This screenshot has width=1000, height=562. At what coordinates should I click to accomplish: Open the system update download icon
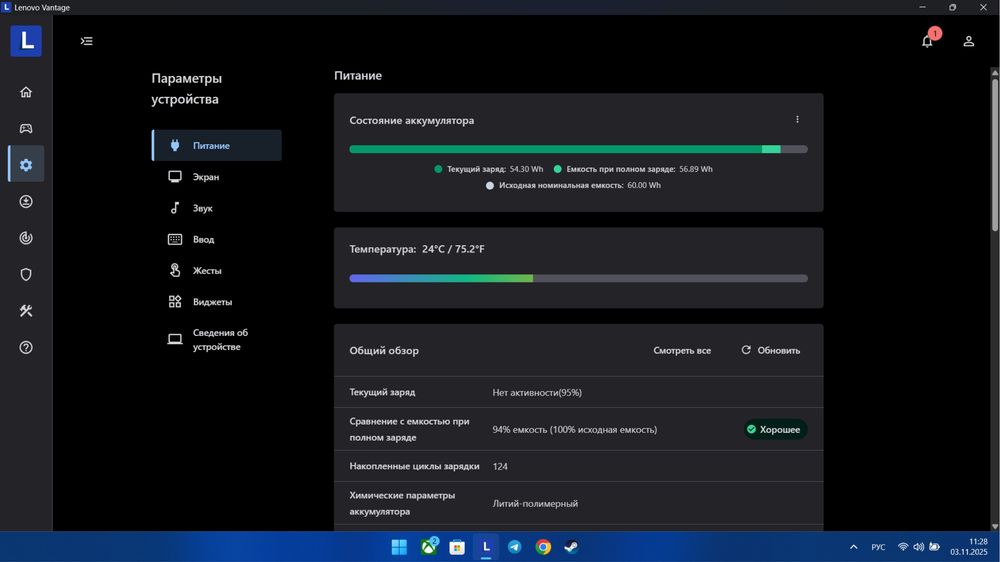[x=26, y=202]
